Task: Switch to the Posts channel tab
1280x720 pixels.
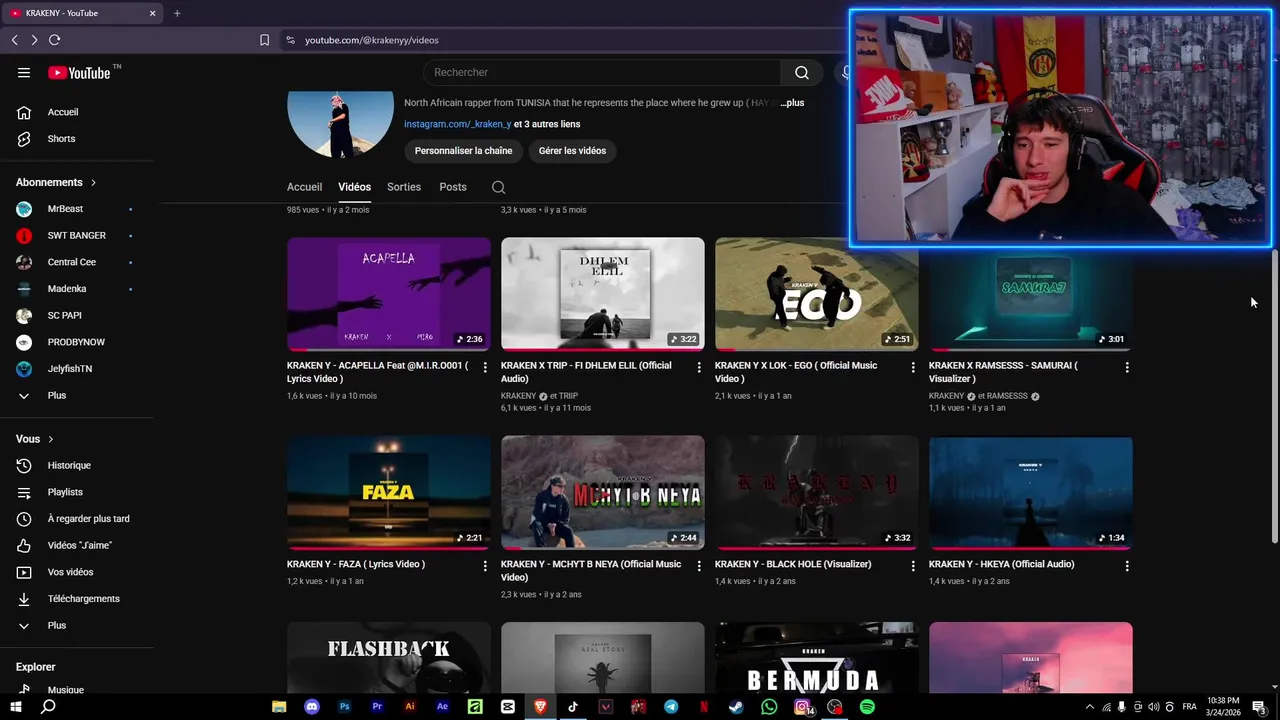Action: [x=453, y=187]
